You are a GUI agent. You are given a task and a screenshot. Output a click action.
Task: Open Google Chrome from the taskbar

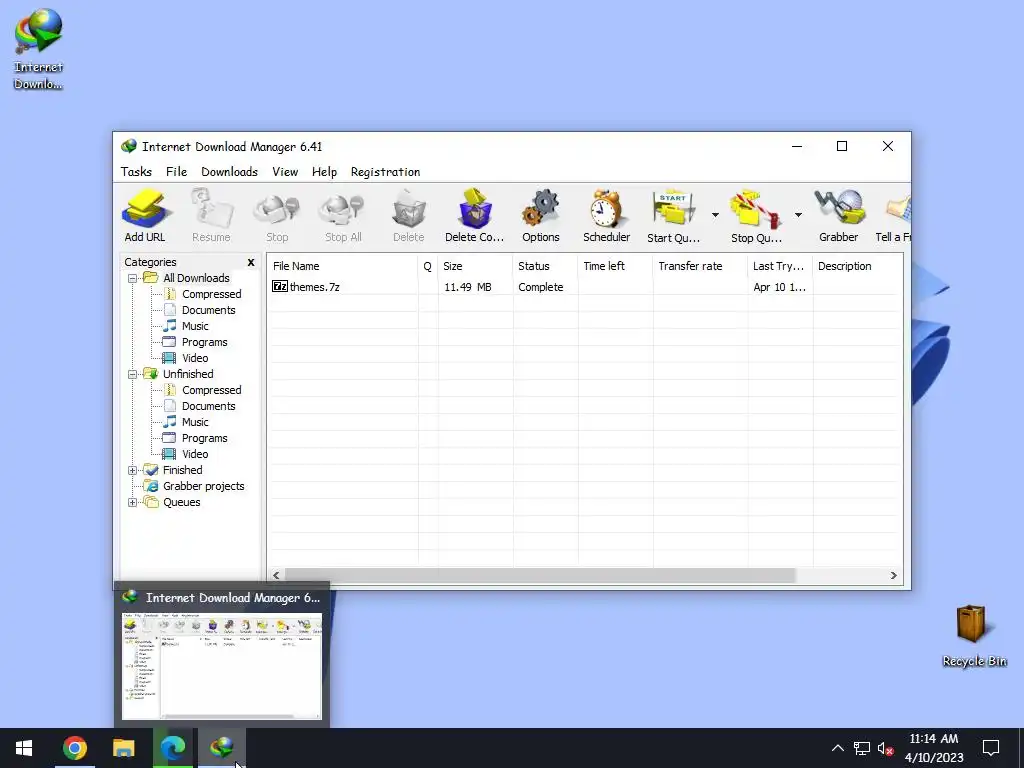click(x=75, y=748)
